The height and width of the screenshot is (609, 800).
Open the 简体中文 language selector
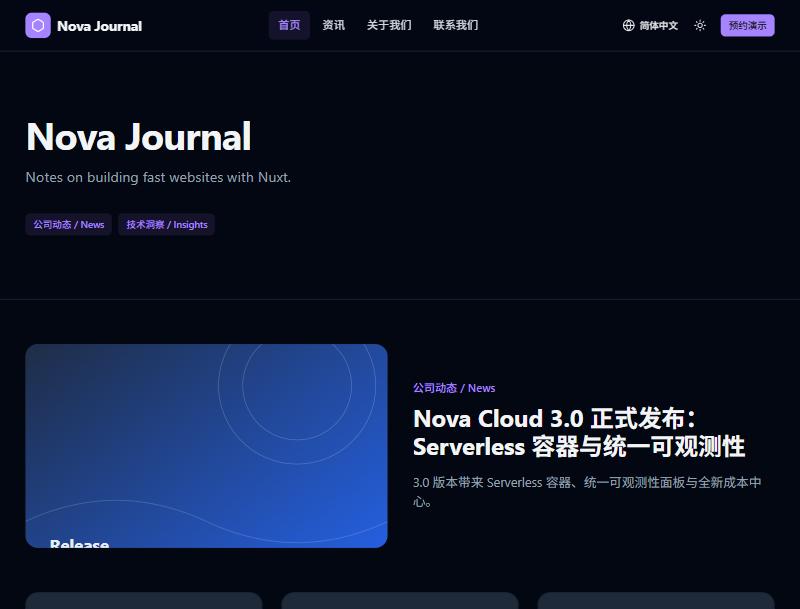[651, 26]
